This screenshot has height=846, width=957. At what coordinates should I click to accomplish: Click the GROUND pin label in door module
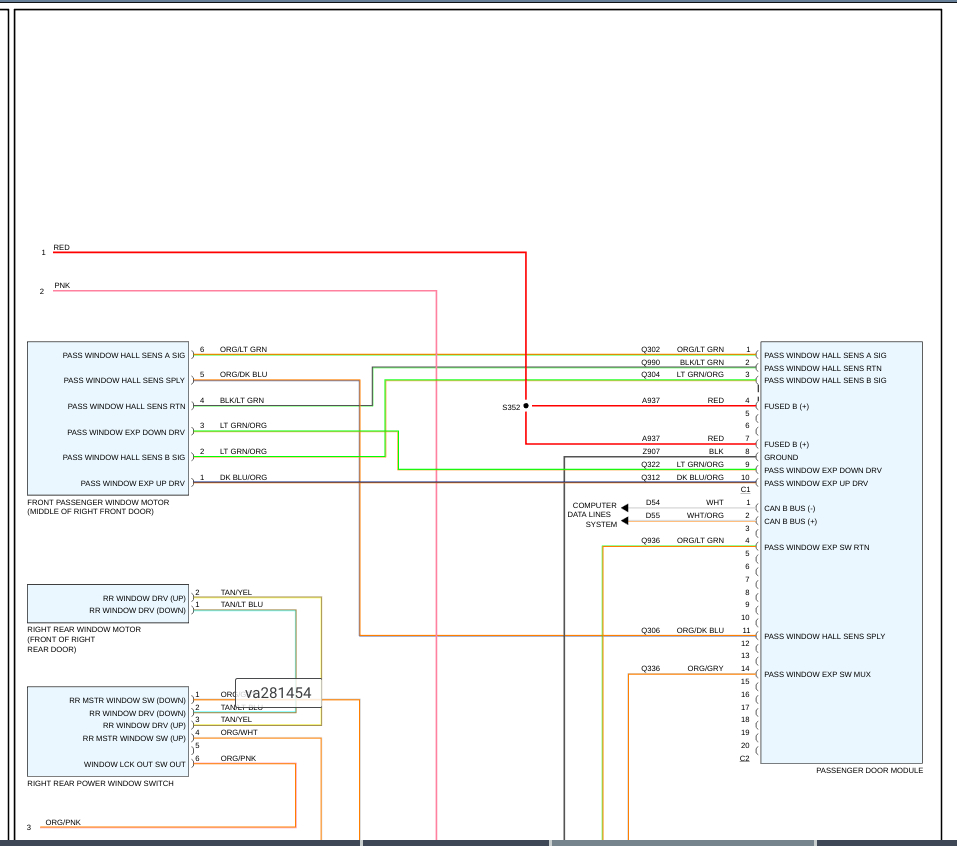781,457
